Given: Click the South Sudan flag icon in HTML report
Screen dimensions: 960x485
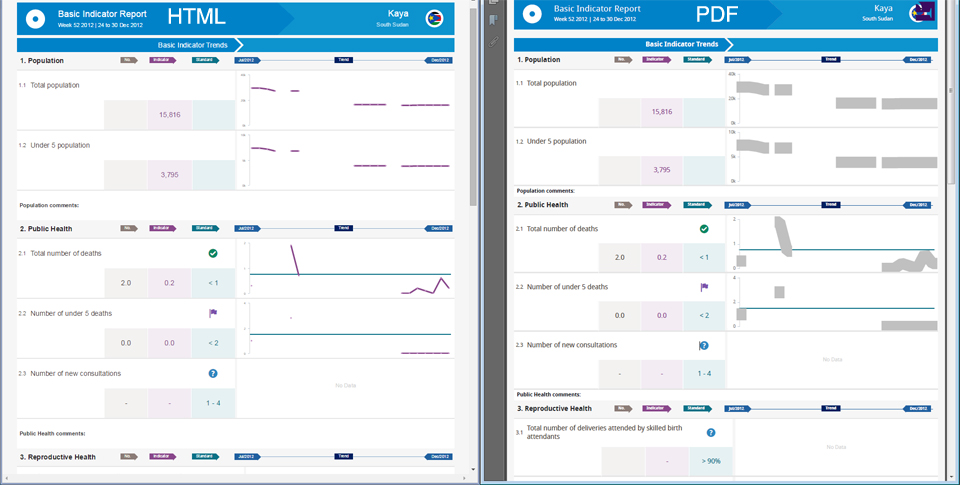Looking at the screenshot, I should (x=435, y=17).
